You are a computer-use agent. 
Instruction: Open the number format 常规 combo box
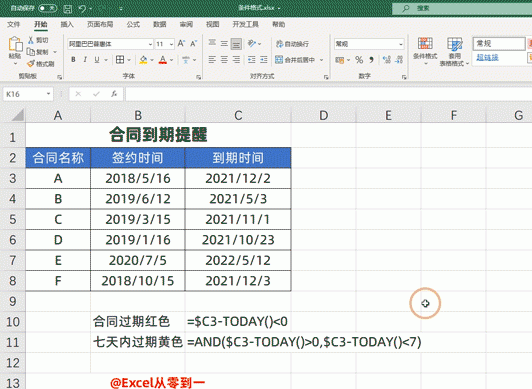tap(369, 44)
